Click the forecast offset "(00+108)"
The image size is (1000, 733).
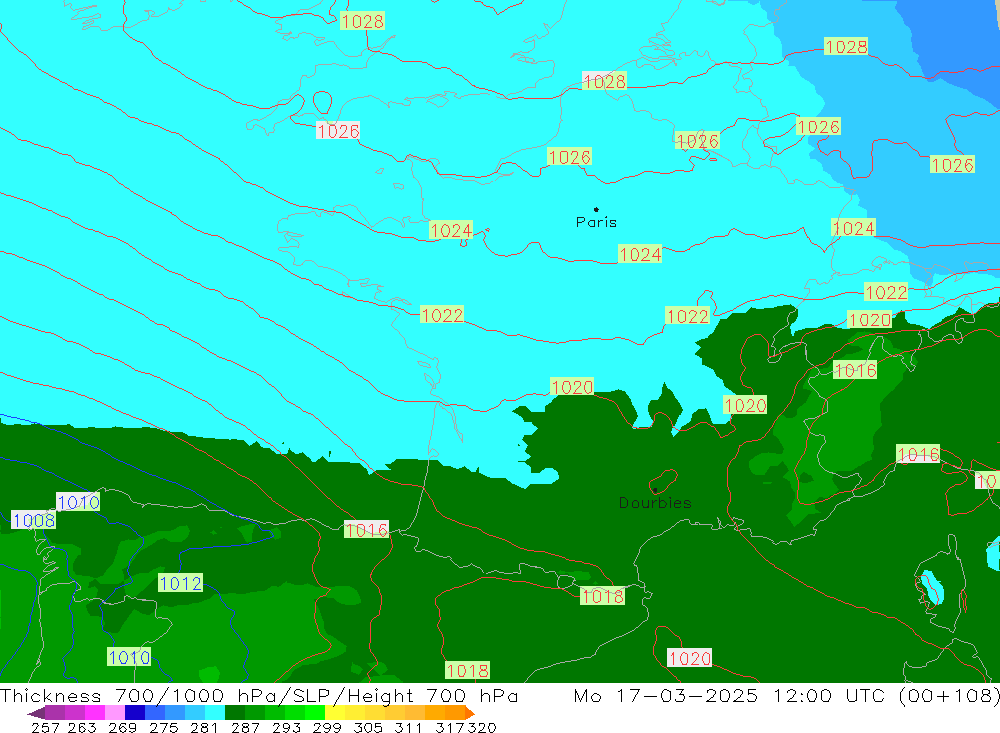pos(949,695)
